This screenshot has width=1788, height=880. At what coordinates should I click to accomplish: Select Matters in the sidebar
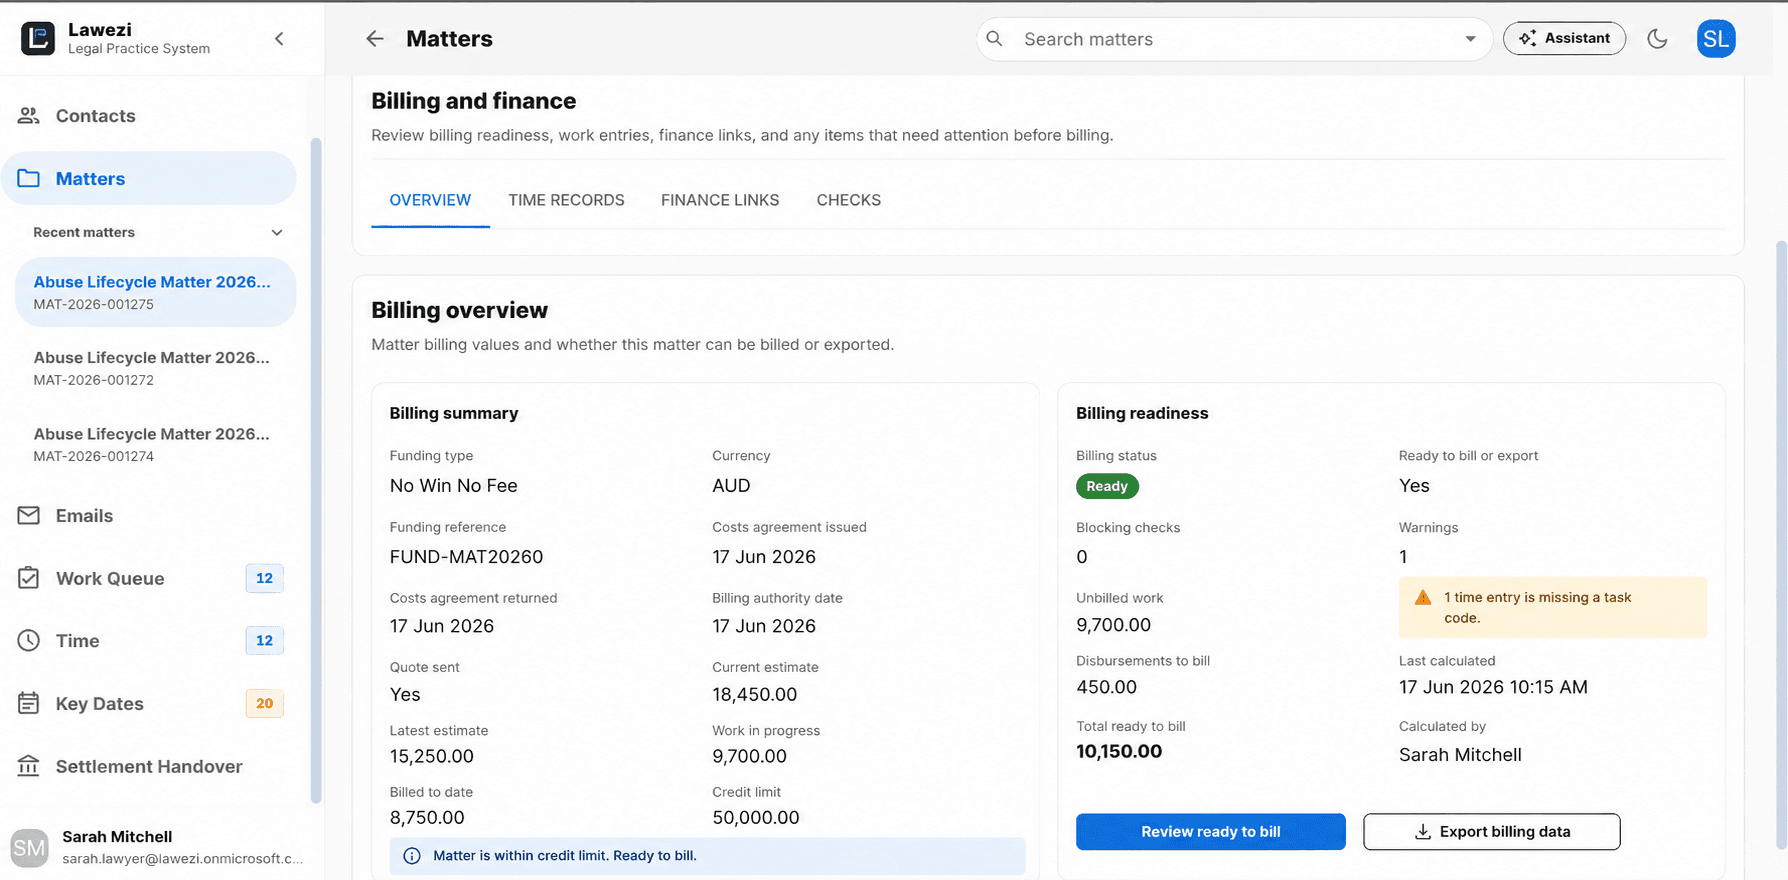pos(149,179)
